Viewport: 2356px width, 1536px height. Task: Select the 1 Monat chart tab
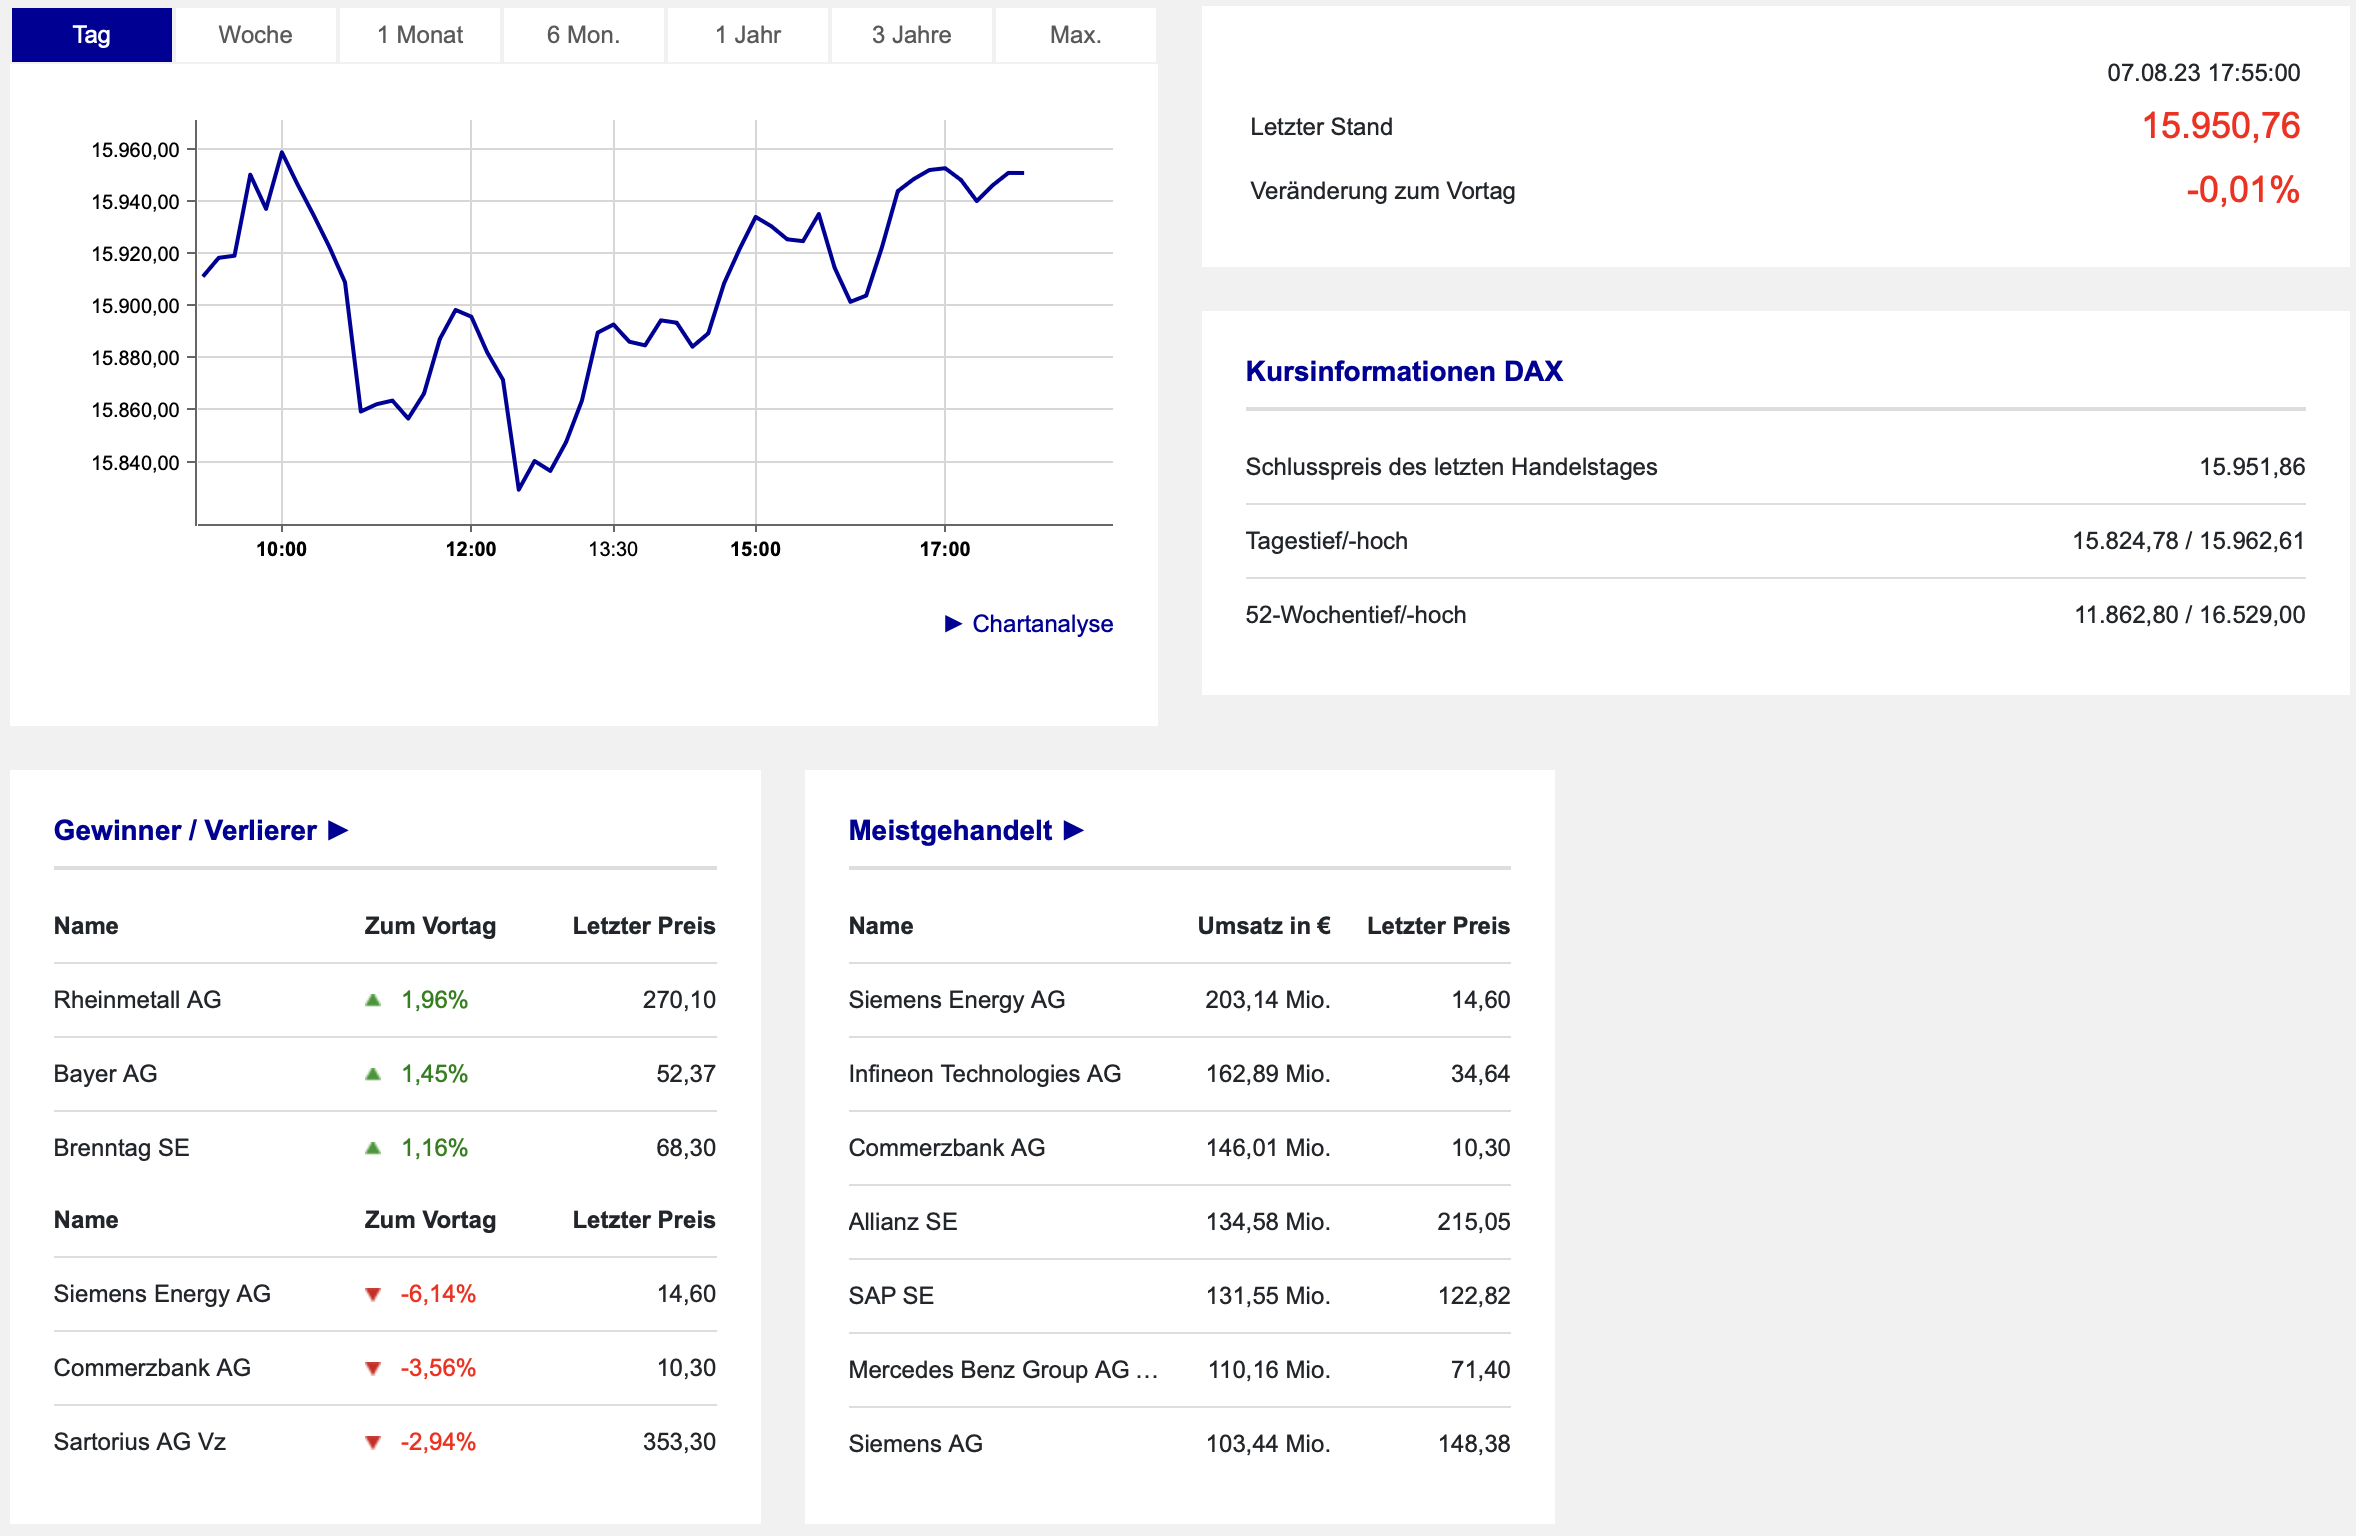[x=420, y=35]
